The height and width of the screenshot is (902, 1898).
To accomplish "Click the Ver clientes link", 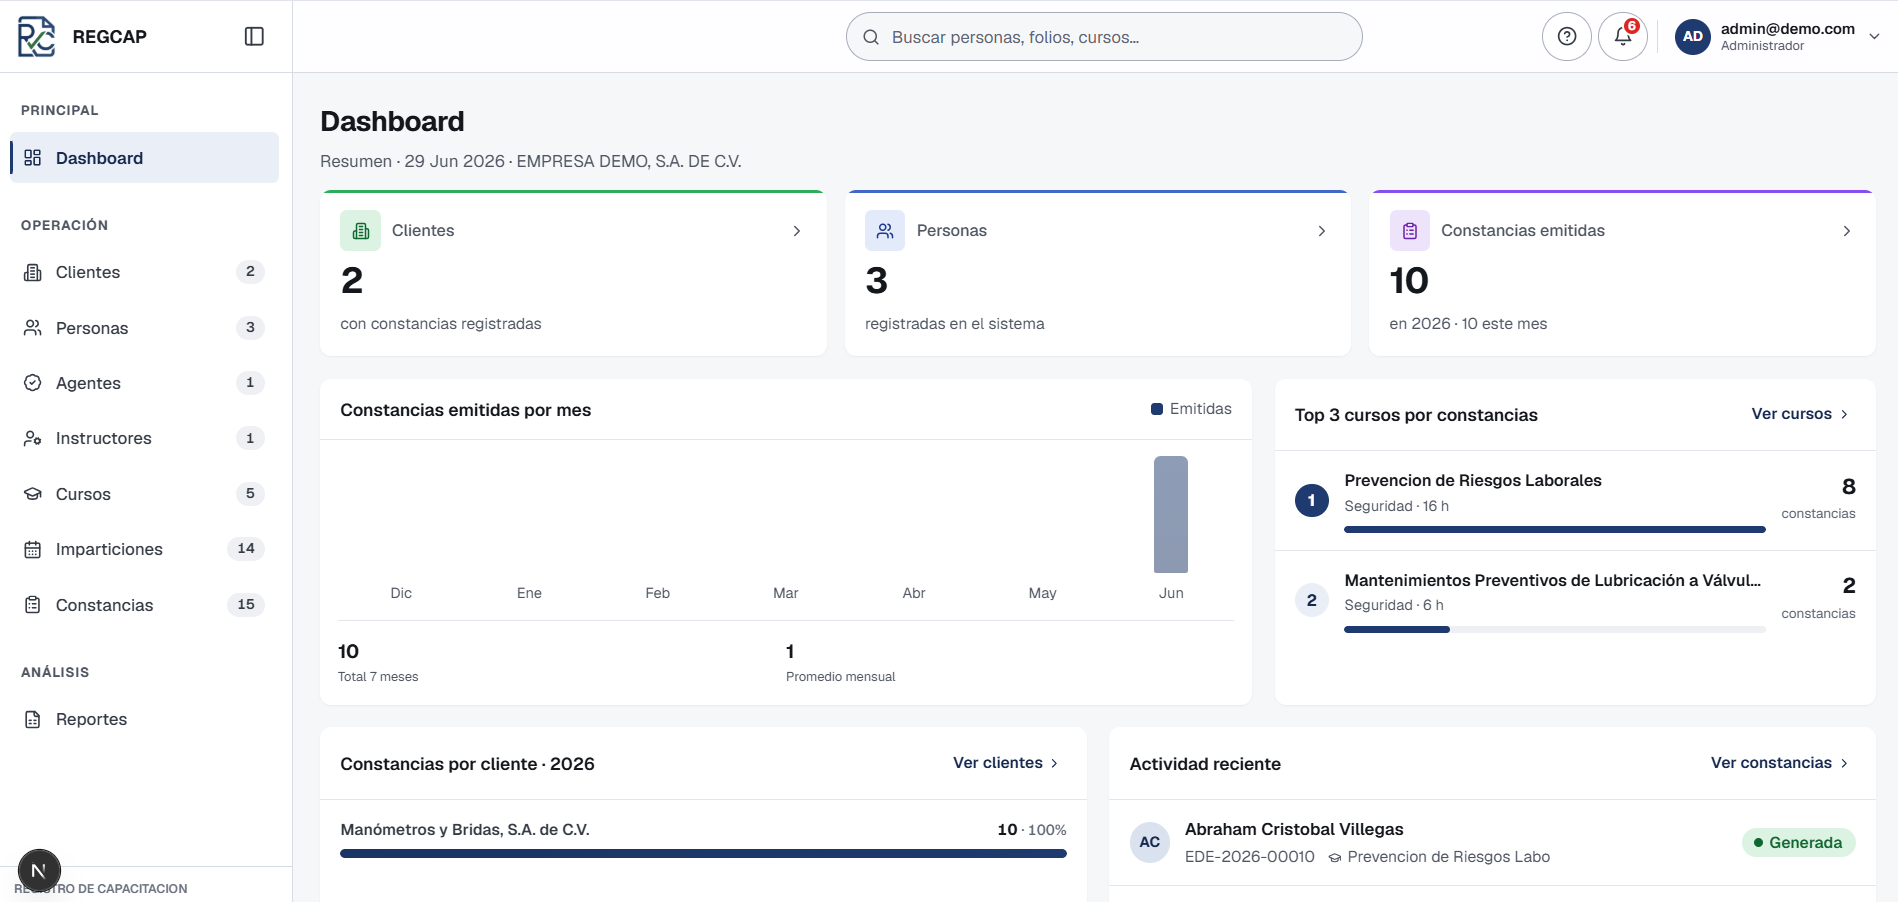I will pyautogui.click(x=1006, y=763).
